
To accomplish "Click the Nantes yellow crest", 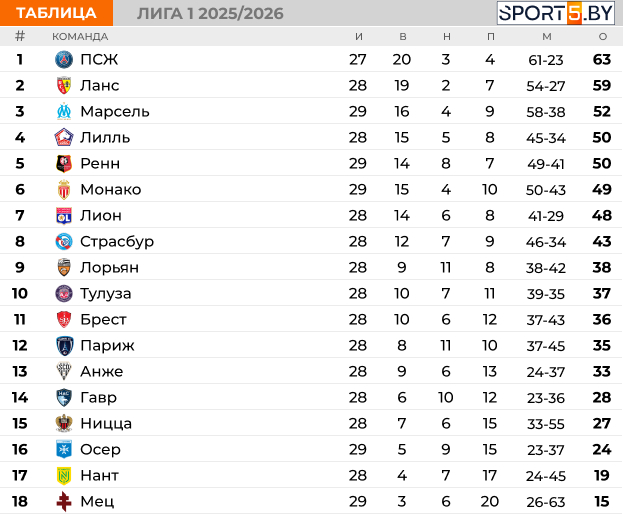I will (64, 476).
